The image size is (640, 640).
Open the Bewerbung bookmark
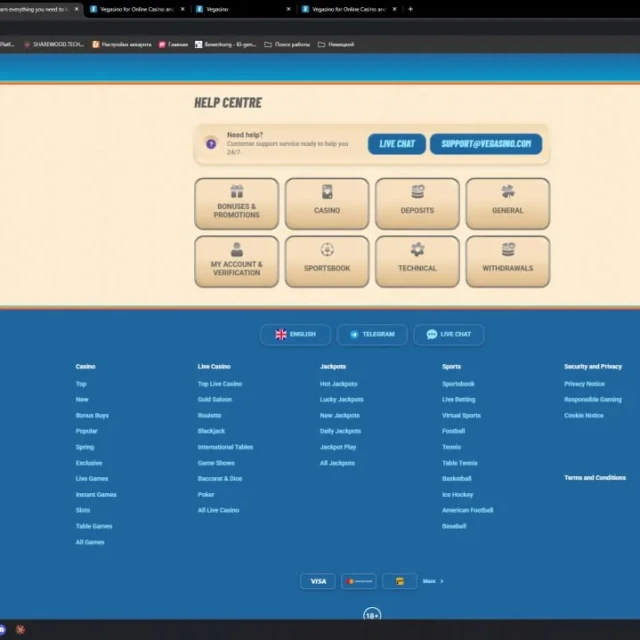[x=226, y=44]
